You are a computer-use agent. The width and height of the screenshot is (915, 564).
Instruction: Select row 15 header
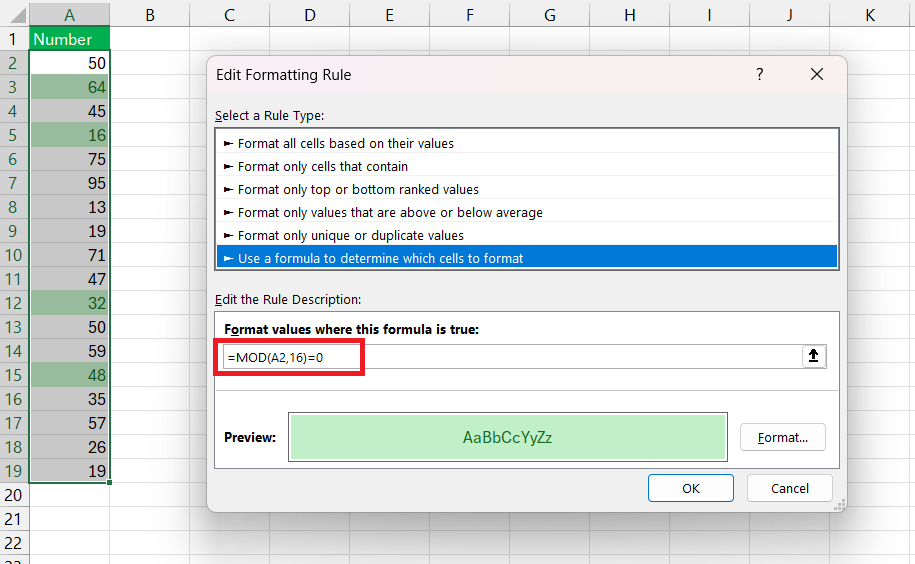[15, 374]
